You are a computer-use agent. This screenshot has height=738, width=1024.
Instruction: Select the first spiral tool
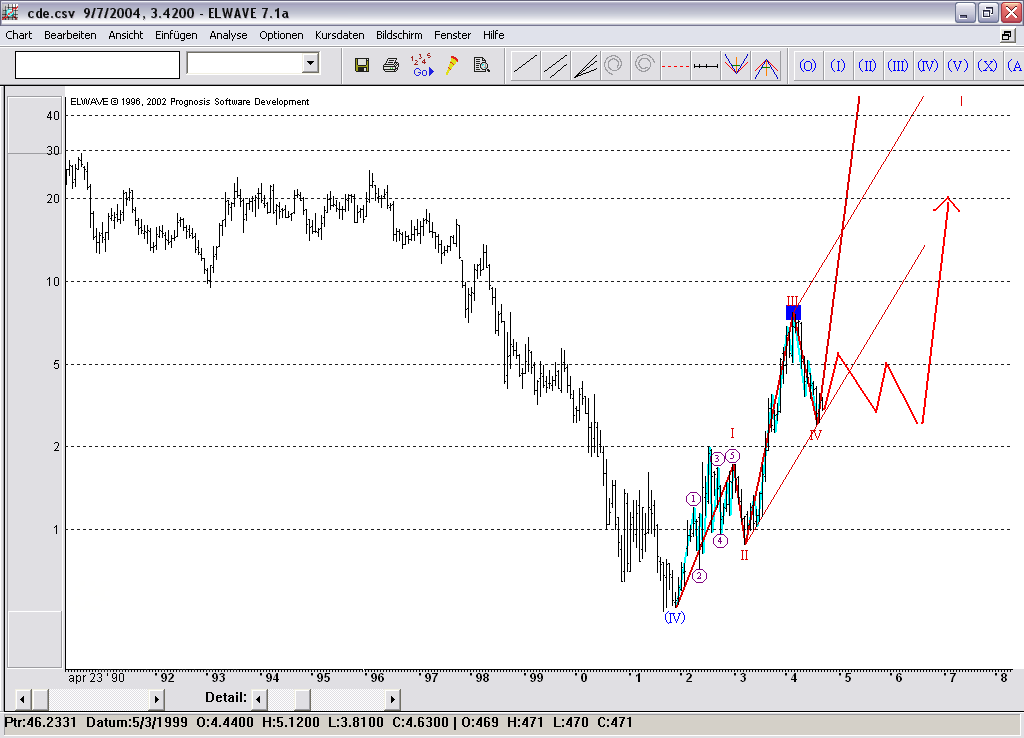[x=614, y=65]
